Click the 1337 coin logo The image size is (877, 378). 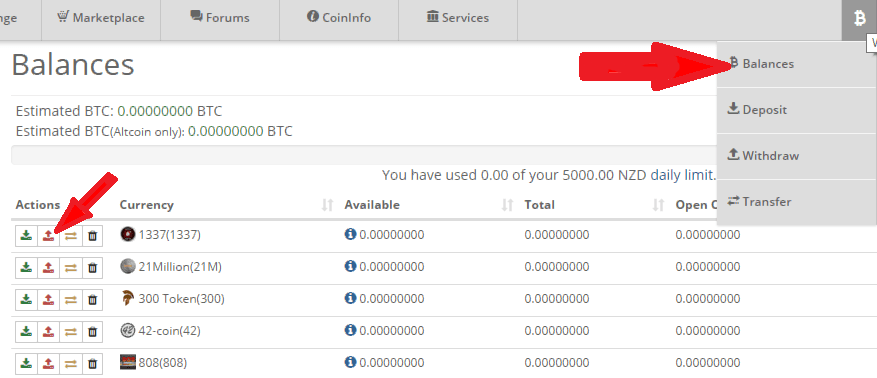point(128,234)
